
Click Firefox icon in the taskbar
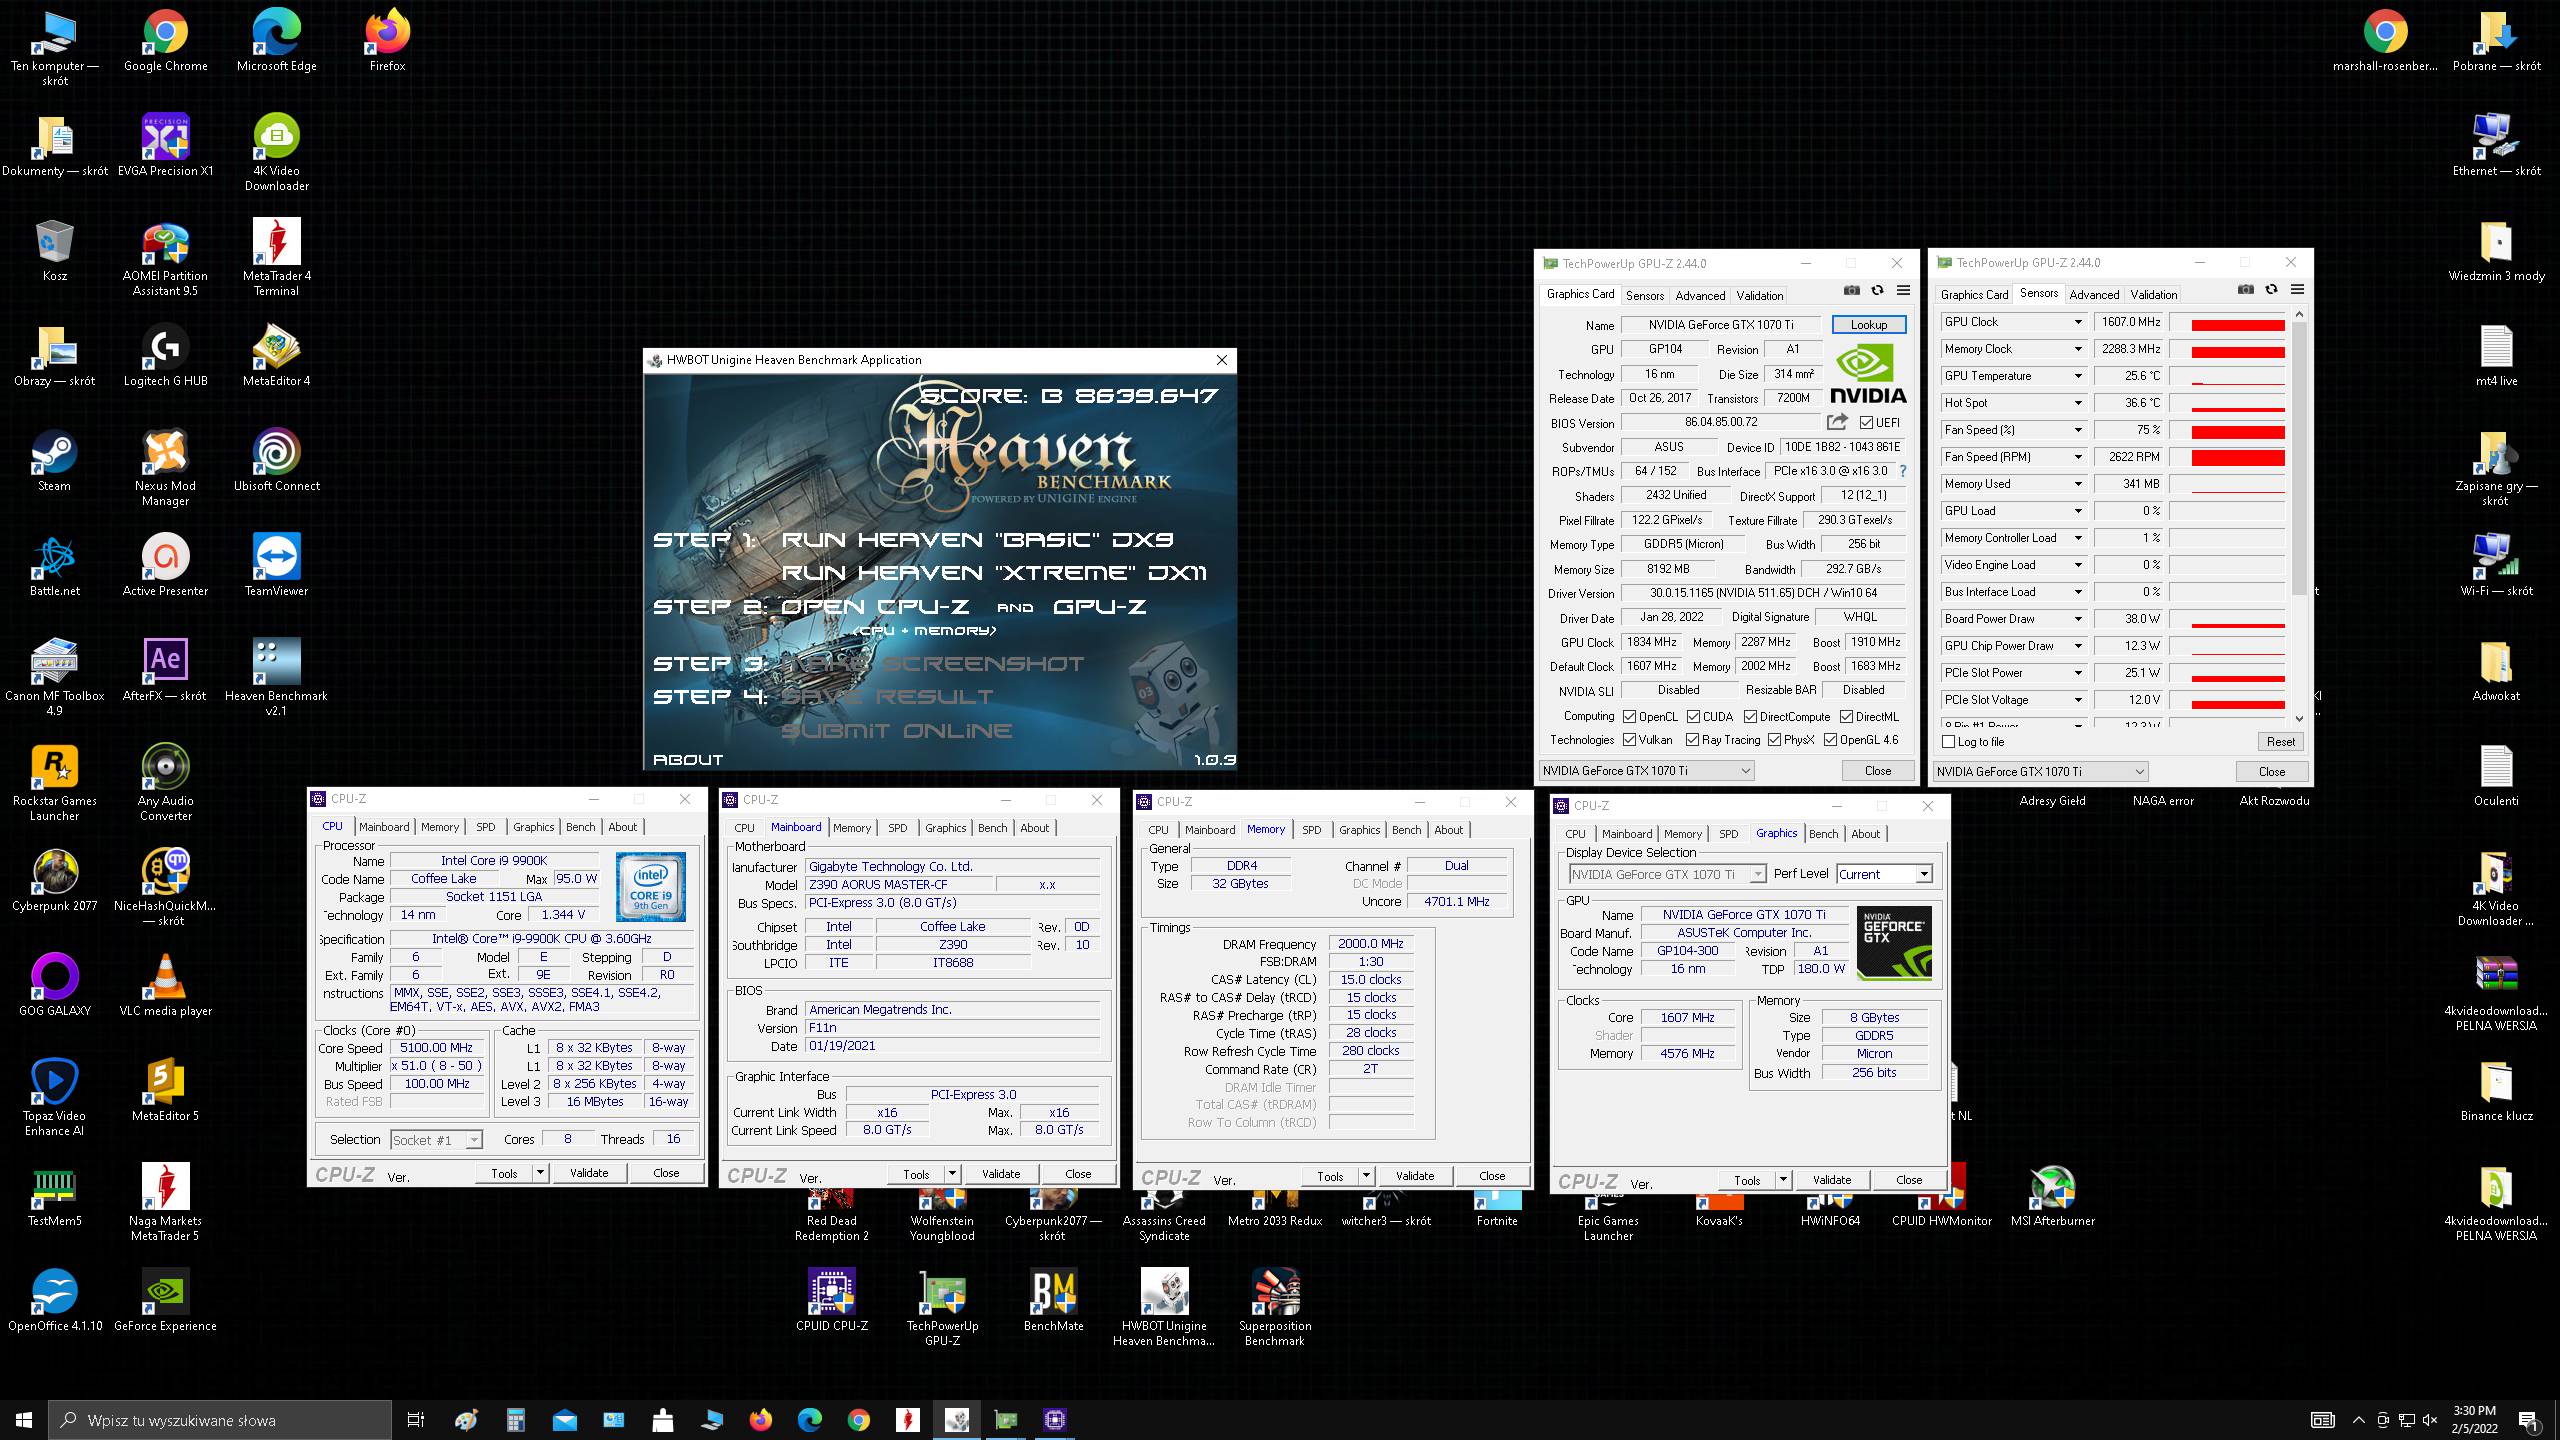click(761, 1419)
